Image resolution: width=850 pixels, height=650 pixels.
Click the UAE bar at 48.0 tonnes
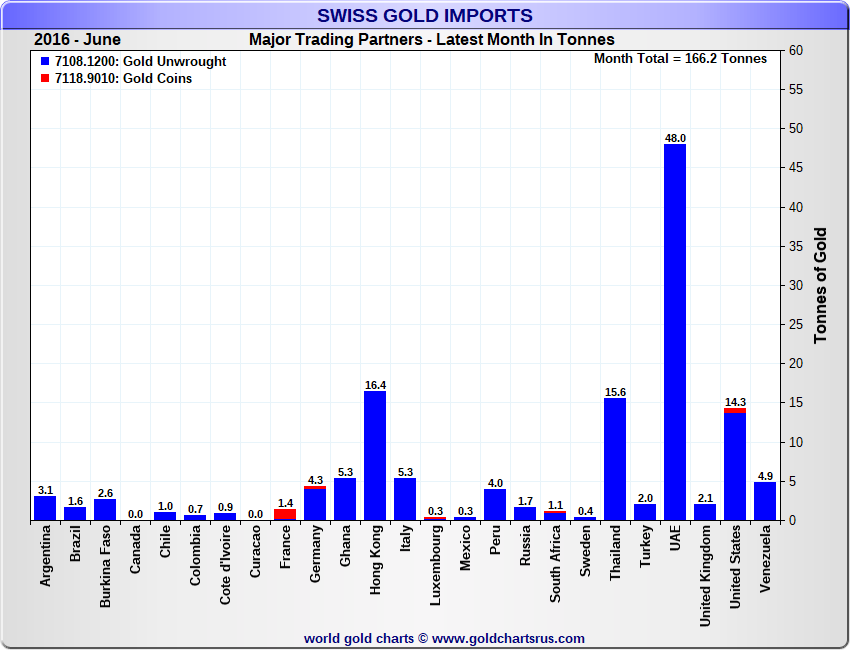pyautogui.click(x=675, y=332)
